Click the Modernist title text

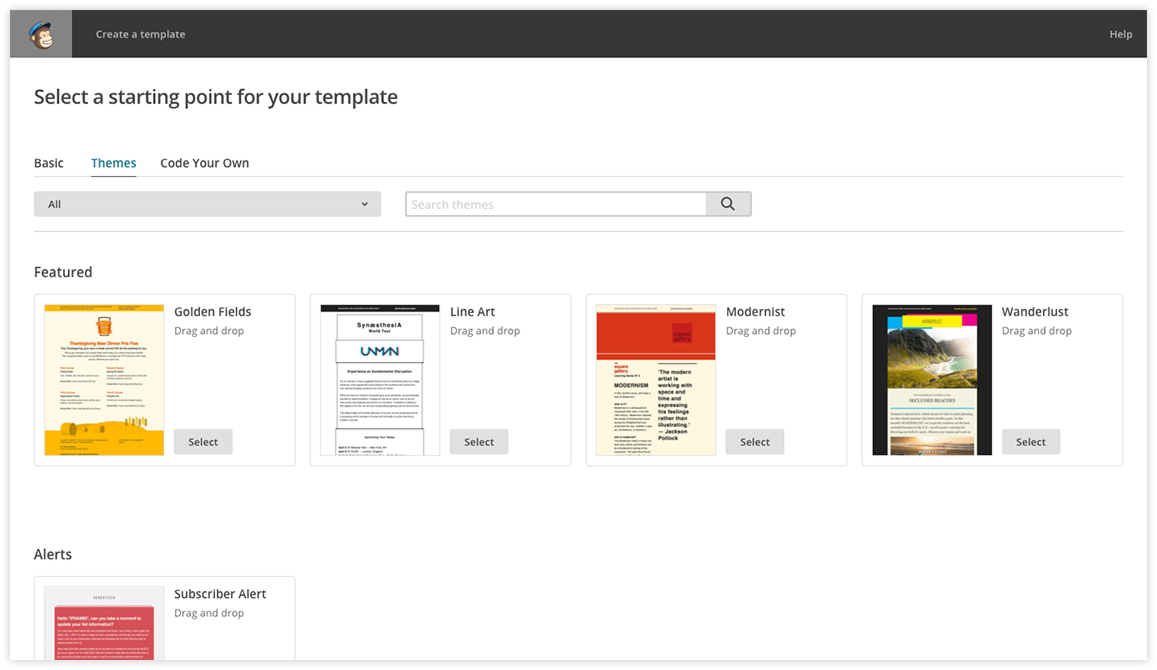[x=756, y=312]
